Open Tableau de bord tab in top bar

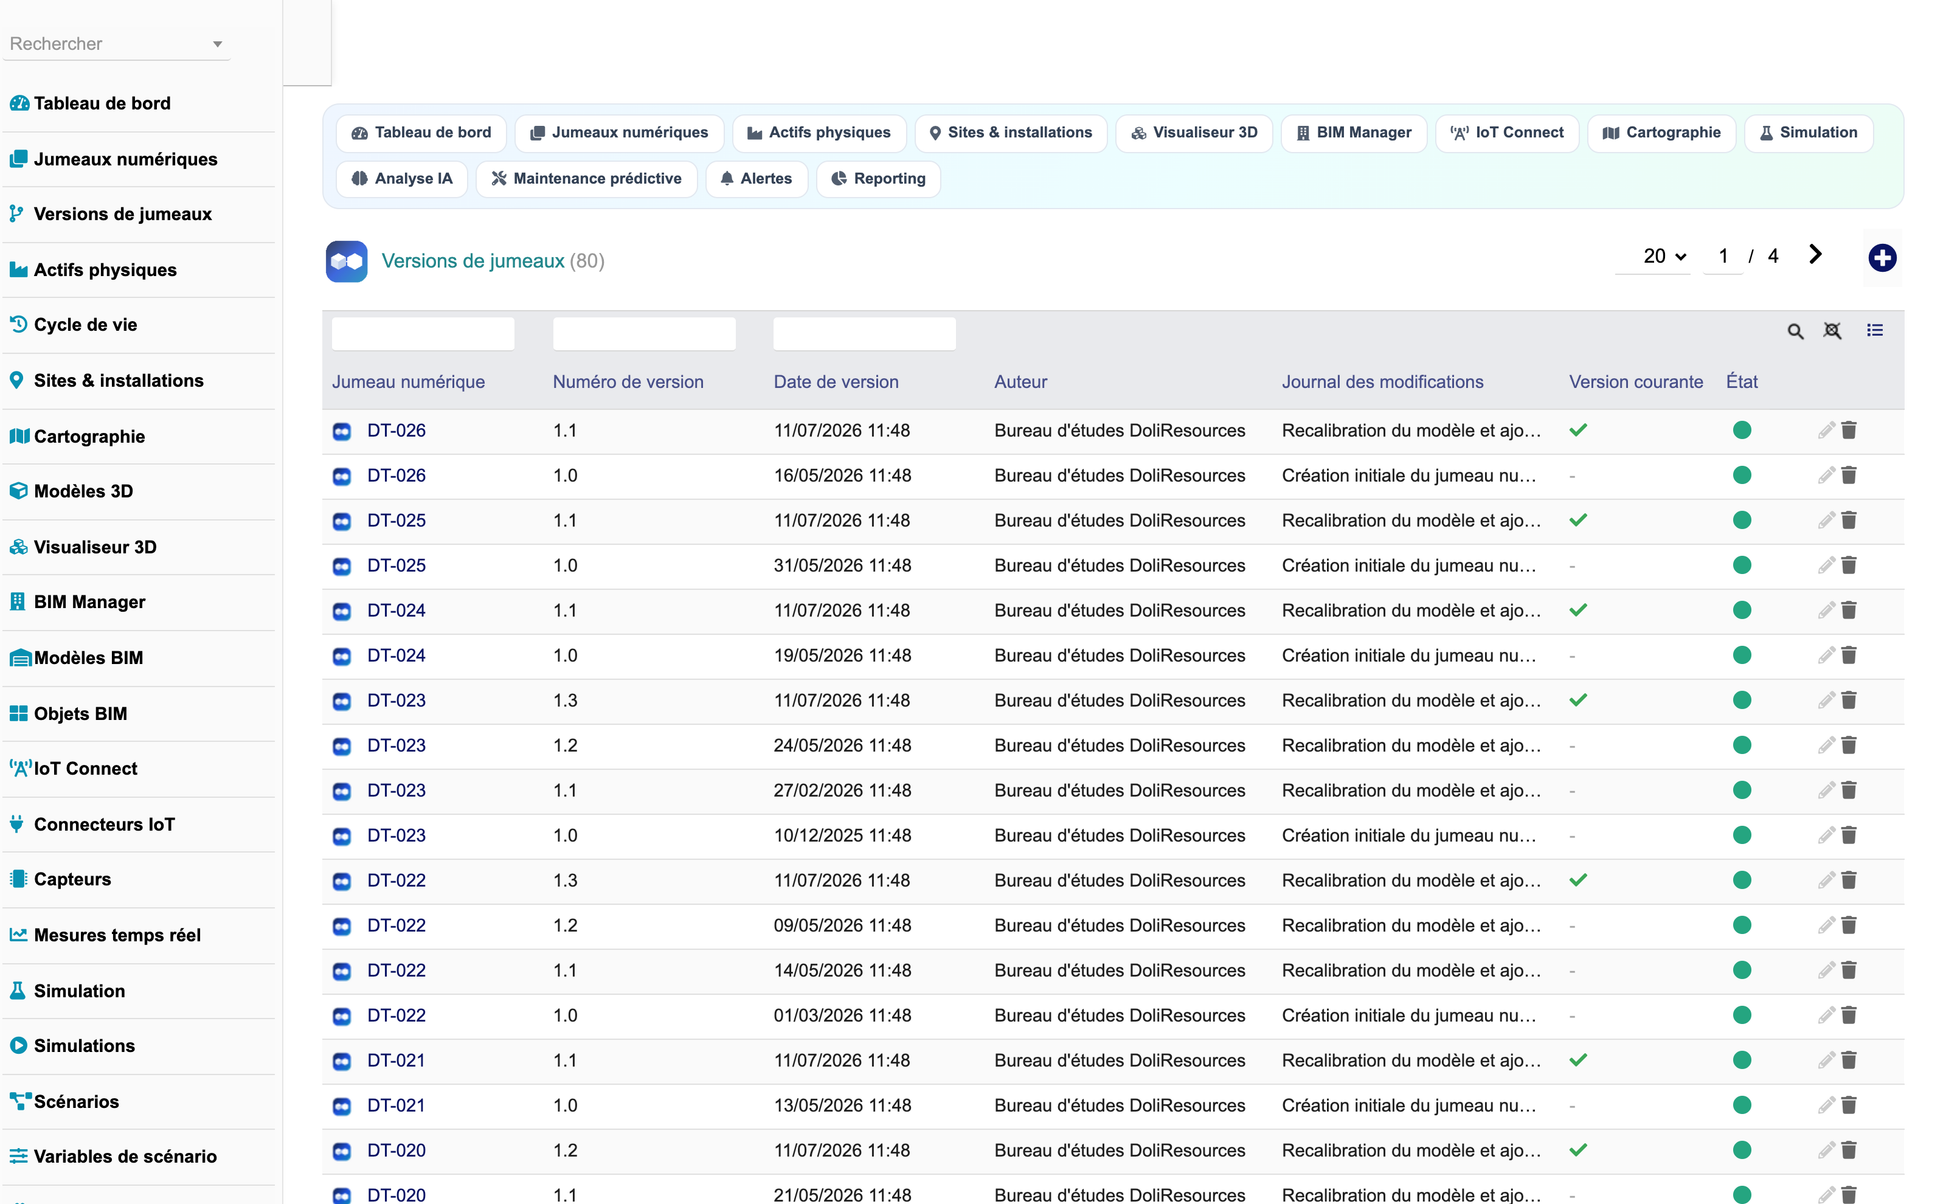pos(421,133)
